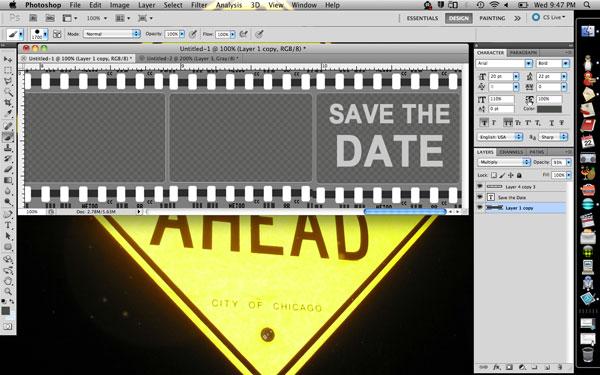The height and width of the screenshot is (375, 600).
Task: Select the Zoom tool in toolbox
Action: point(8,292)
